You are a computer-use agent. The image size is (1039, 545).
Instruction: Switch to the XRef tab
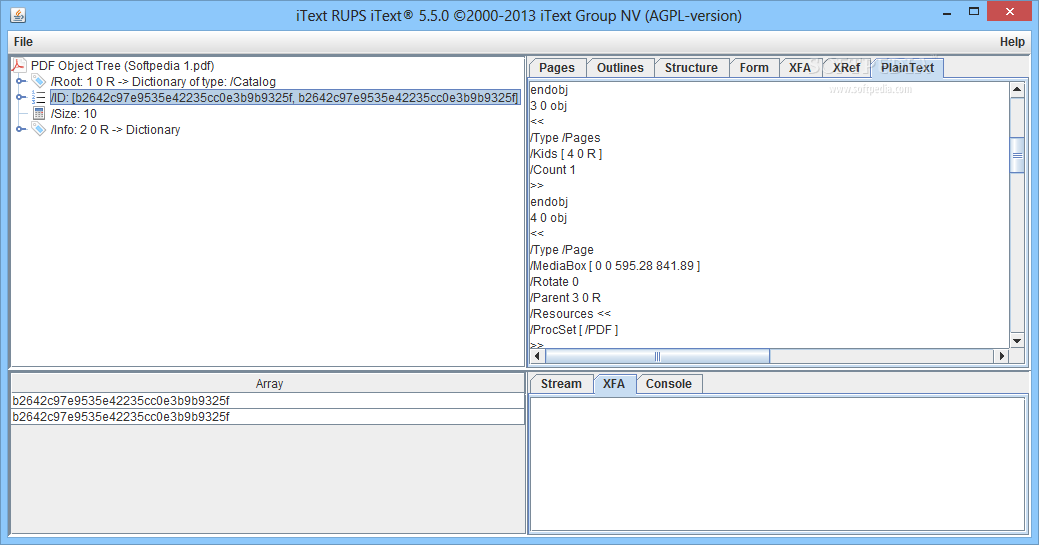846,68
